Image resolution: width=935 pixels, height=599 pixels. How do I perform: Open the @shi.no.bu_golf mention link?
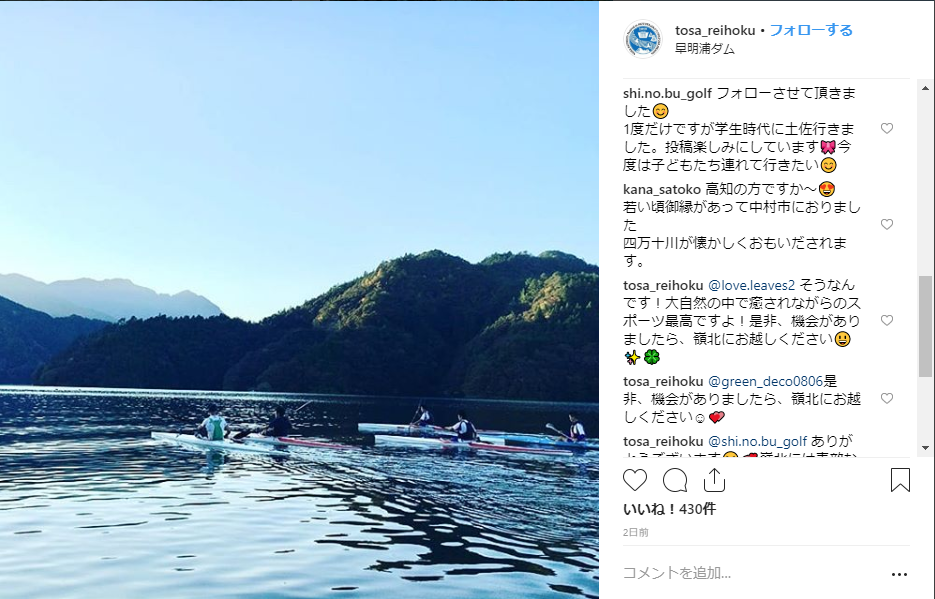click(757, 441)
